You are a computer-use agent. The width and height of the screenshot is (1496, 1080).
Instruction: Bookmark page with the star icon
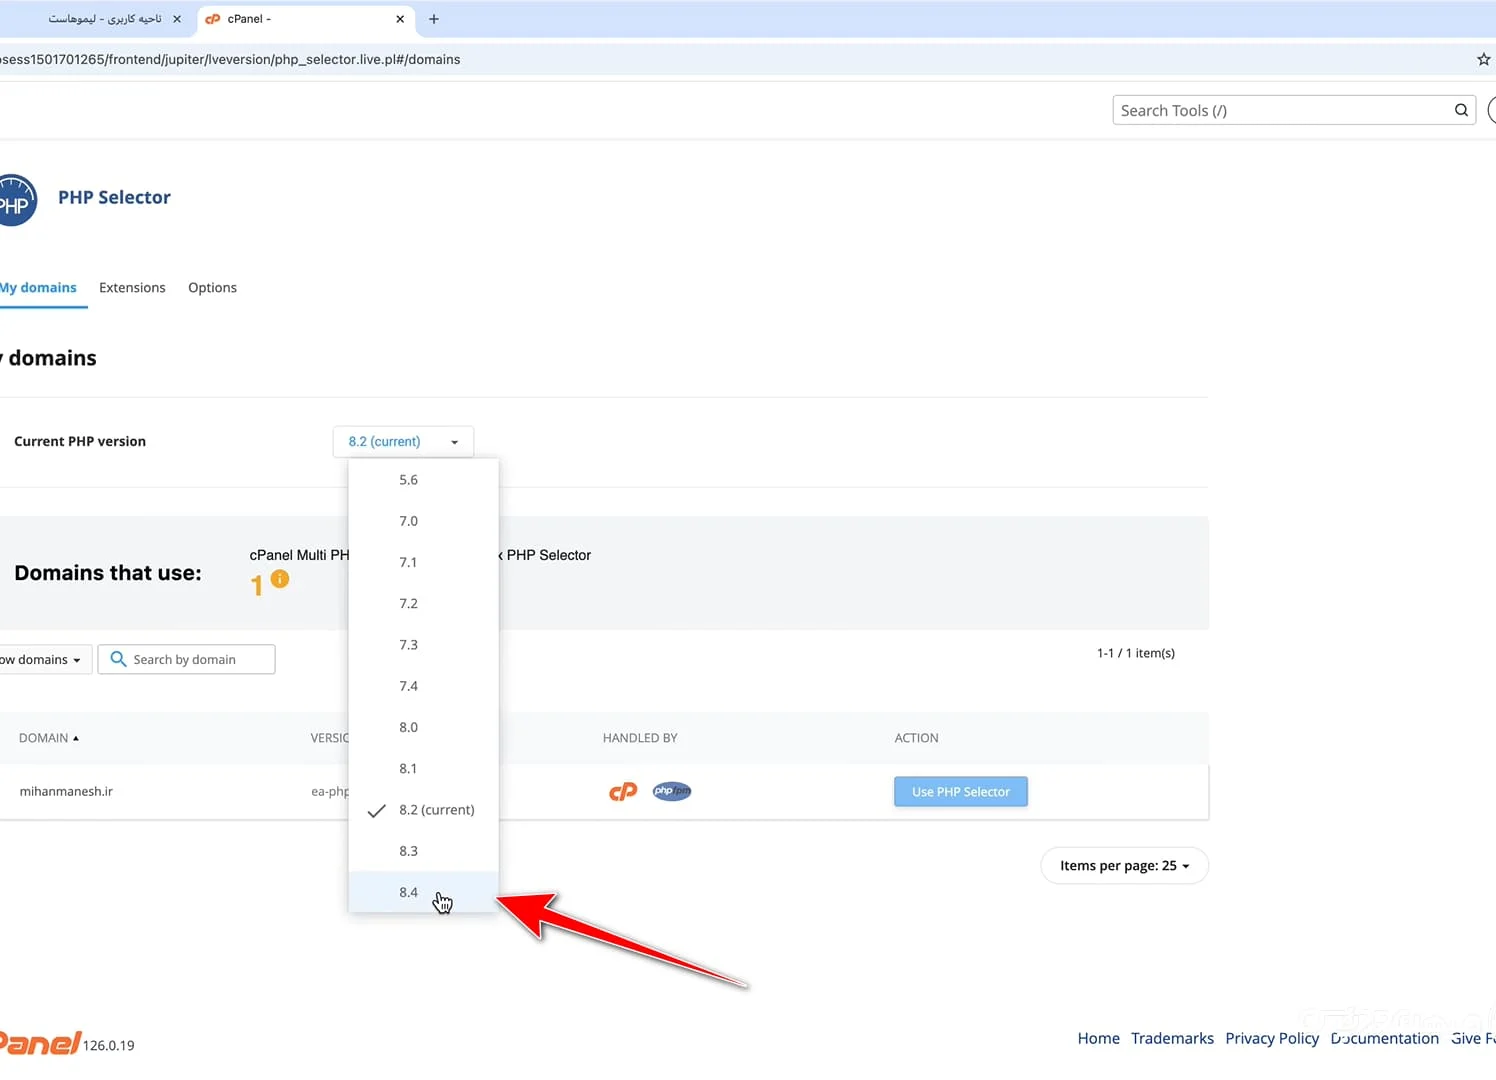(1483, 59)
